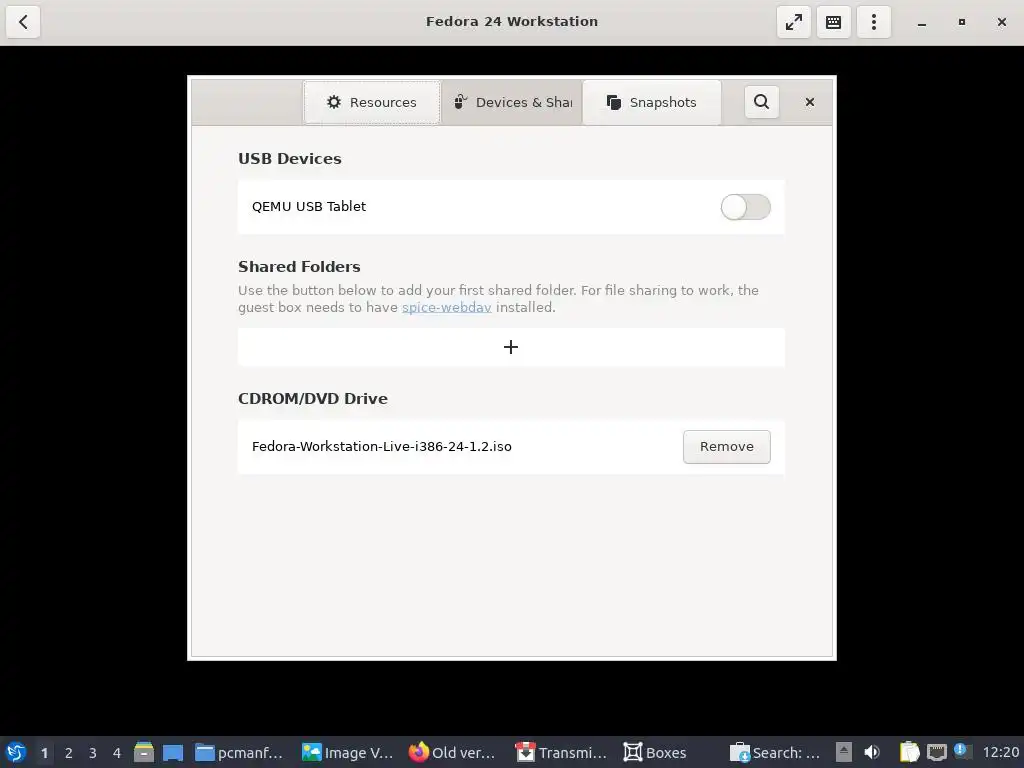
Task: Open the update notification tray icon
Action: pyautogui.click(x=962, y=751)
